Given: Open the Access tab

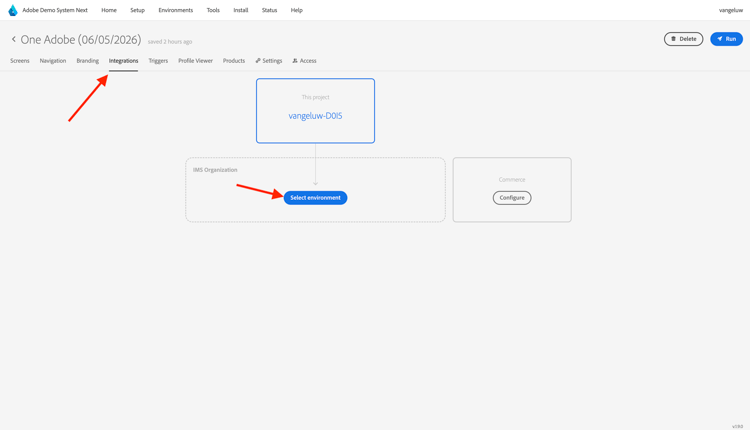Looking at the screenshot, I should (304, 61).
